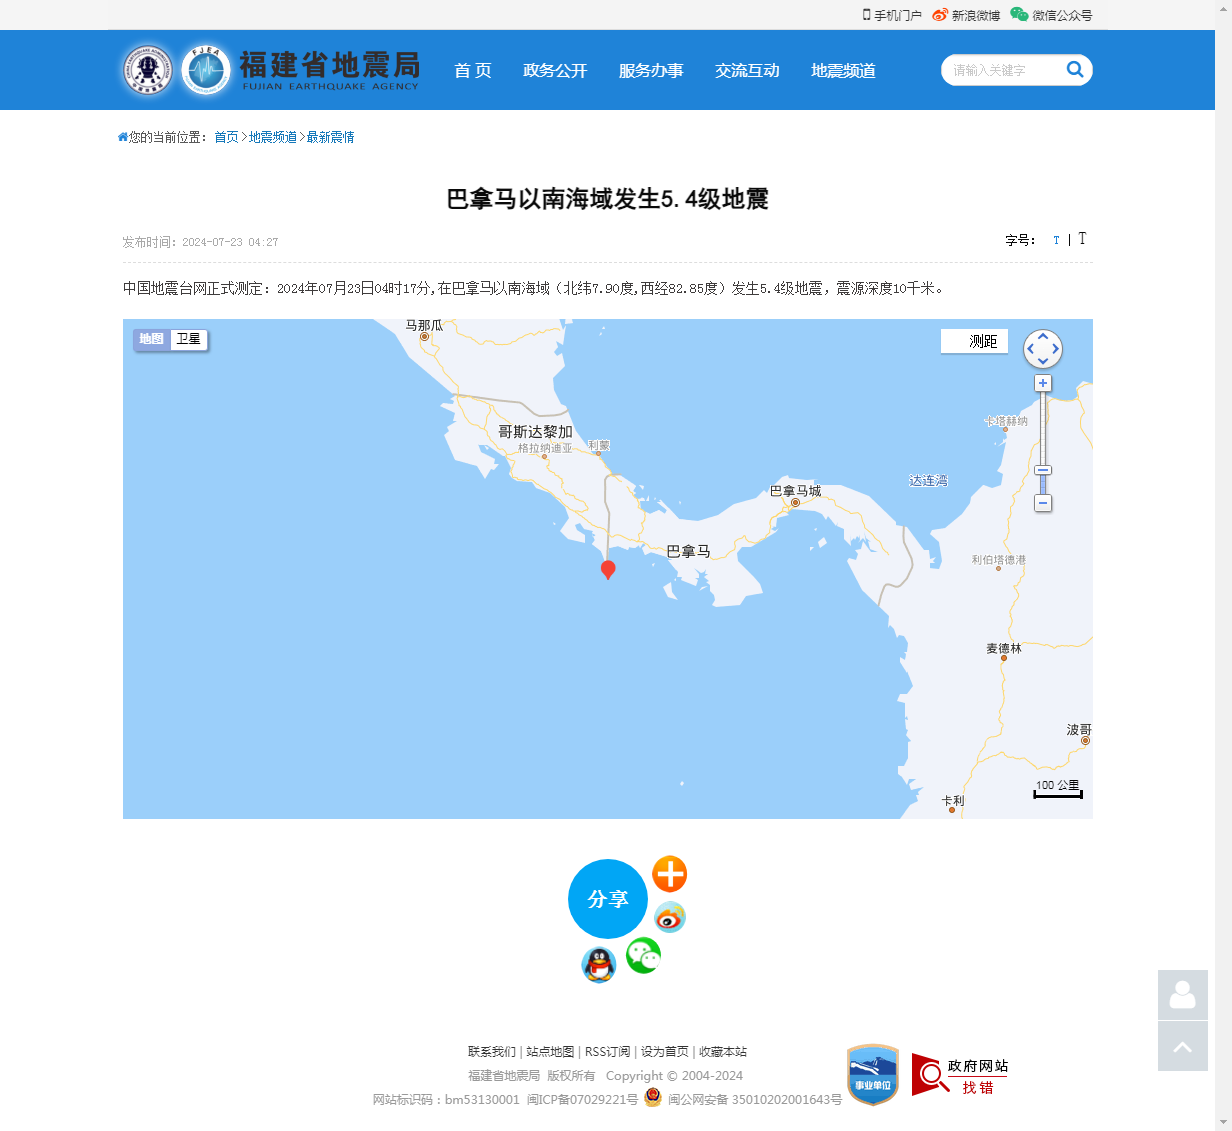Click the 政府网站找错 badge

point(960,1076)
